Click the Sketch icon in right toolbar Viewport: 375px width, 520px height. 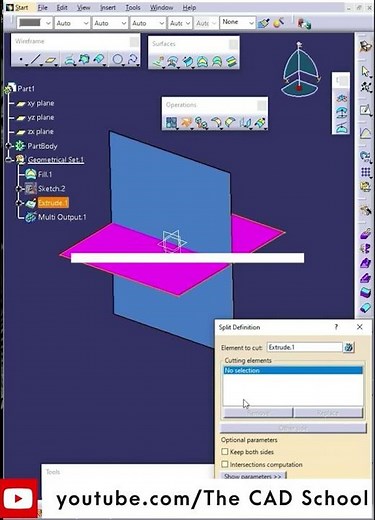pos(365,110)
